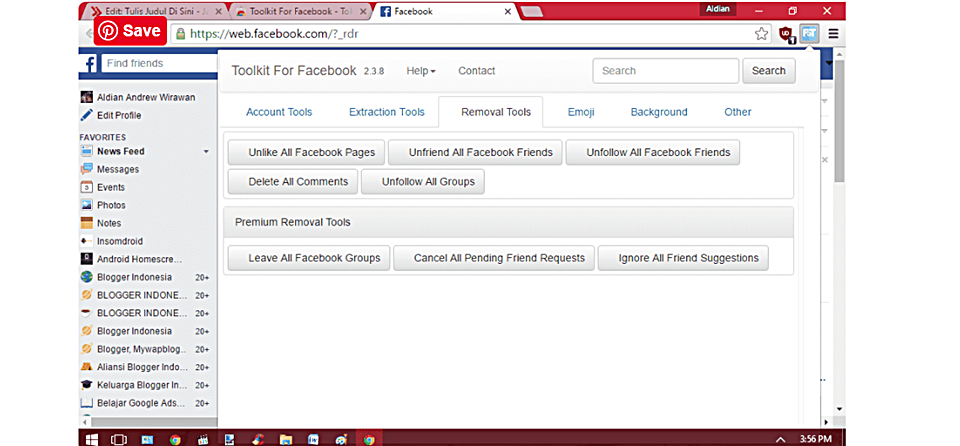
Task: Open the Emoji tab
Action: (581, 112)
